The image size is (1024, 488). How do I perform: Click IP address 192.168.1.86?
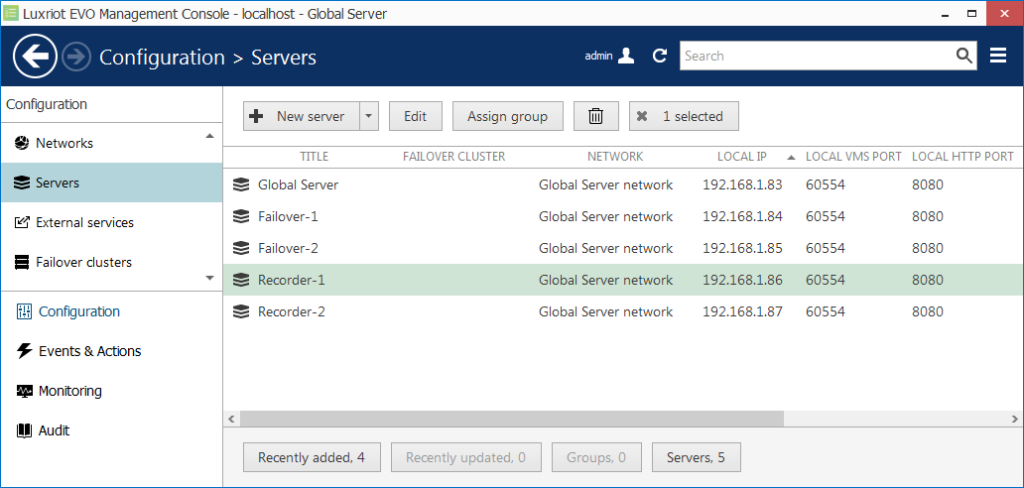click(743, 280)
